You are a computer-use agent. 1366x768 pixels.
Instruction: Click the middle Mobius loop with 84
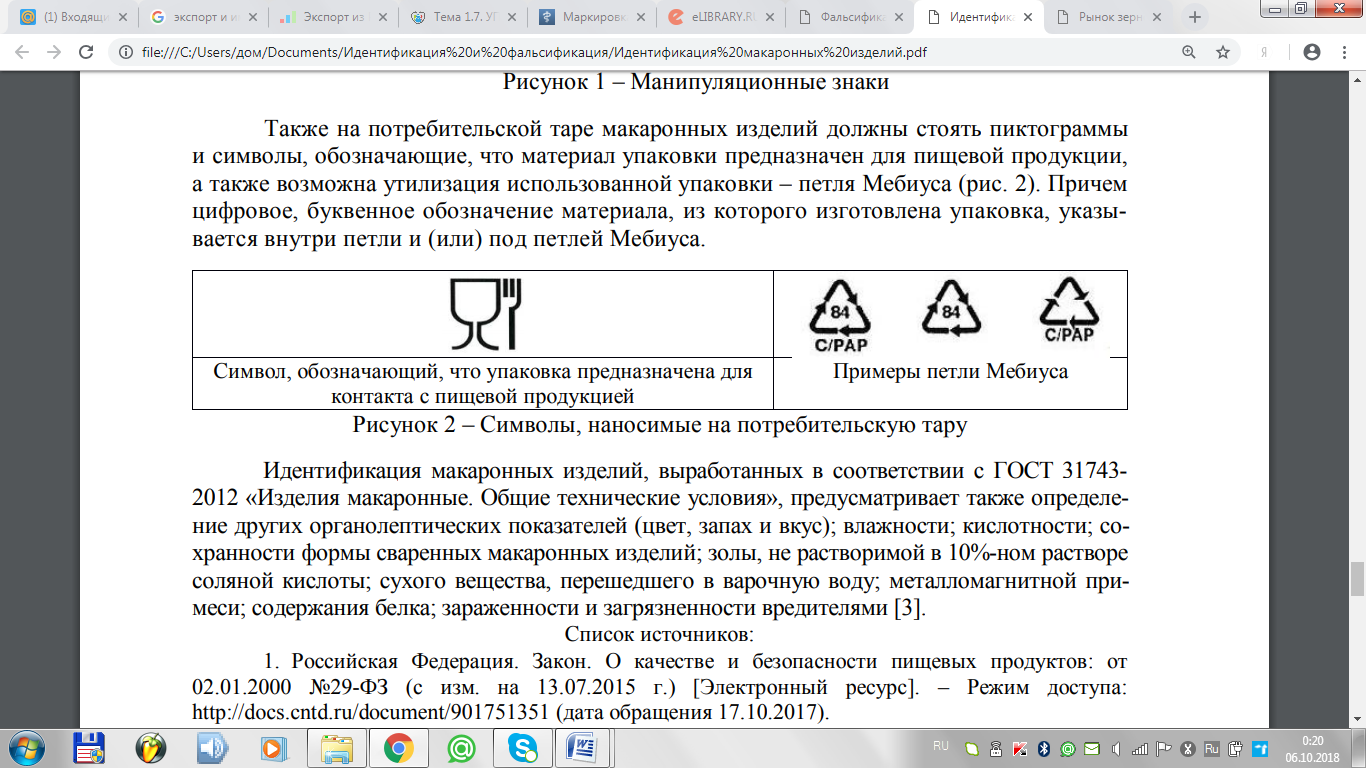point(951,306)
